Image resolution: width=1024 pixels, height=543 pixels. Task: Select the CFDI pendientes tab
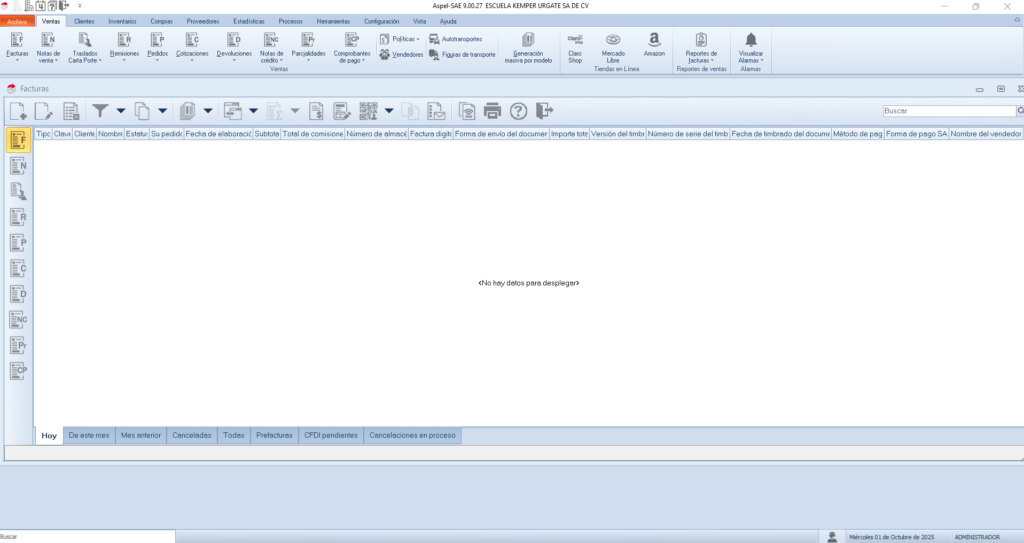coord(331,435)
